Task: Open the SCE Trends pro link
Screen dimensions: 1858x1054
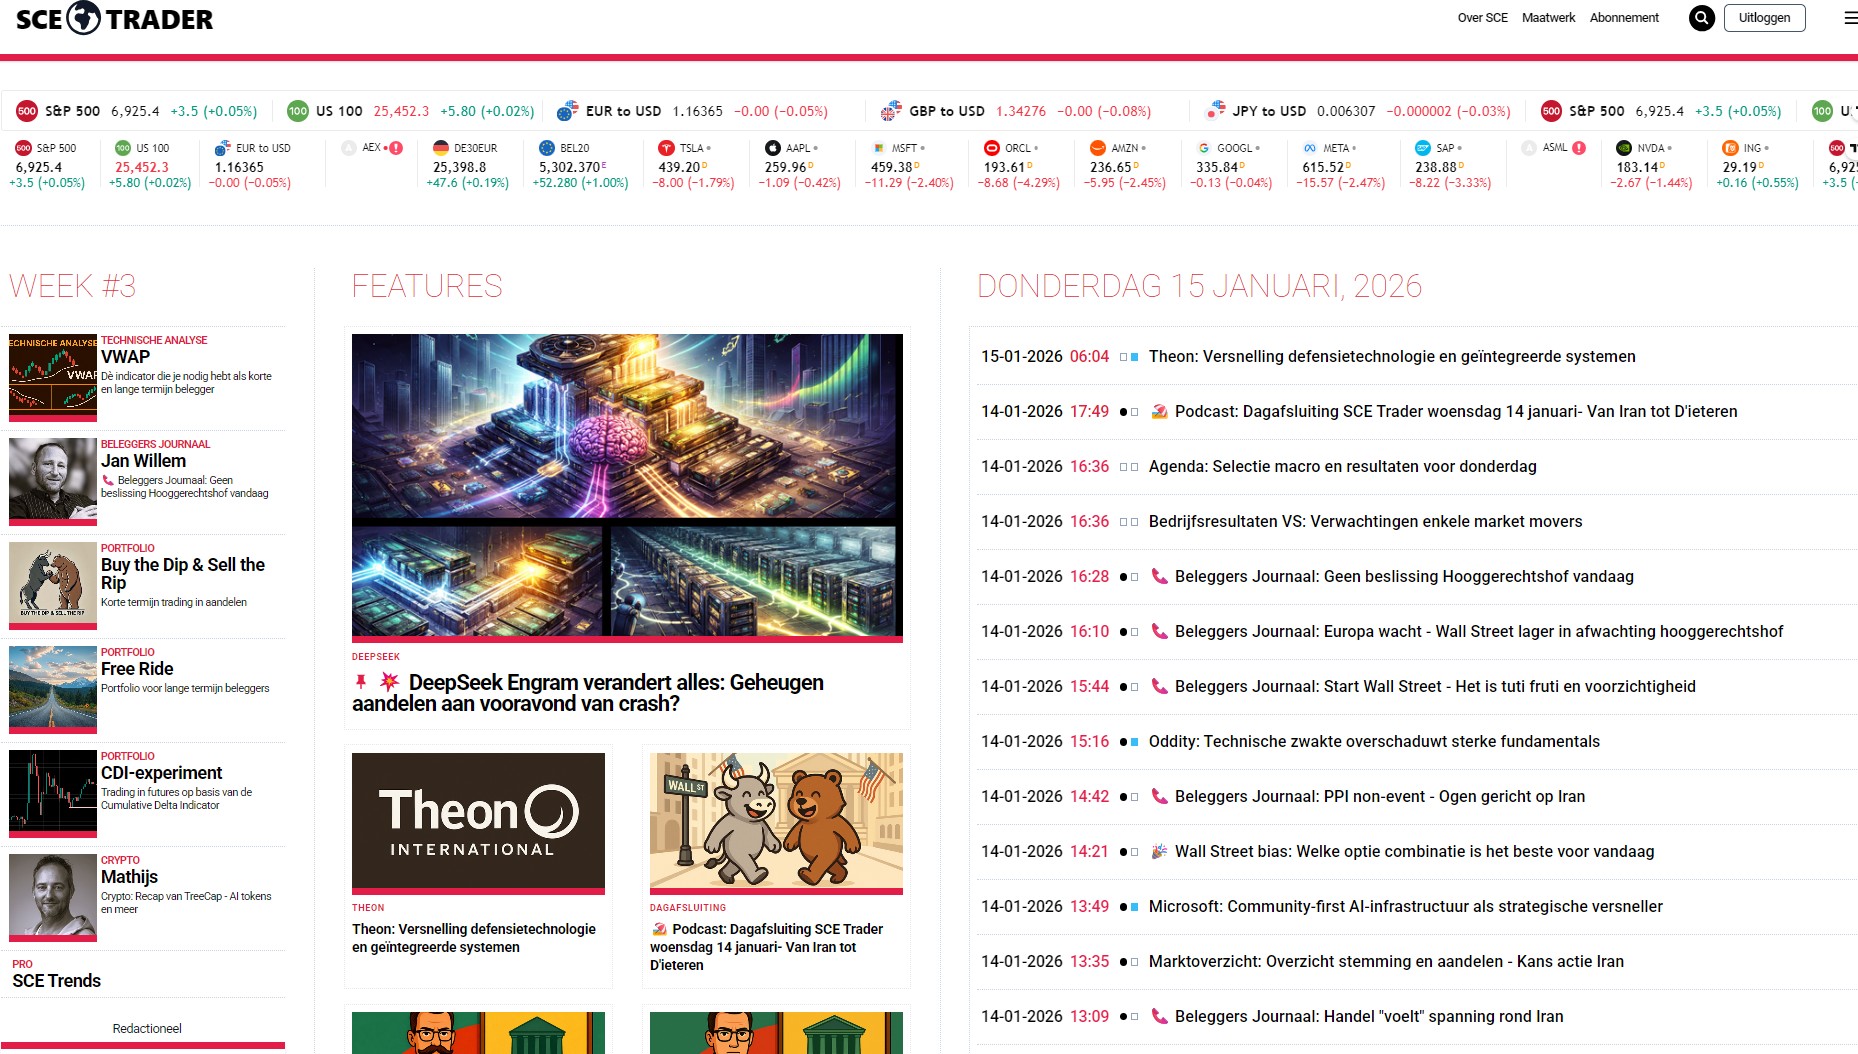Action: pyautogui.click(x=57, y=981)
